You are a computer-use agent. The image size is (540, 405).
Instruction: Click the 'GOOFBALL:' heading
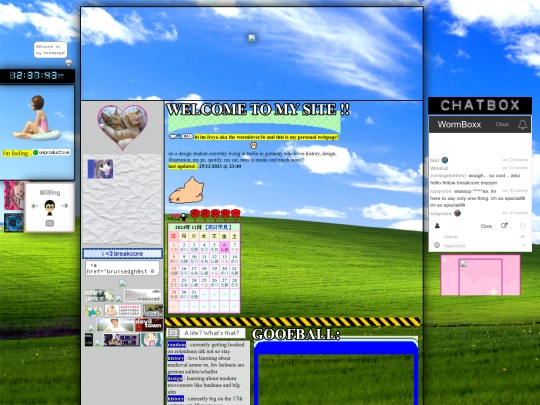(296, 334)
